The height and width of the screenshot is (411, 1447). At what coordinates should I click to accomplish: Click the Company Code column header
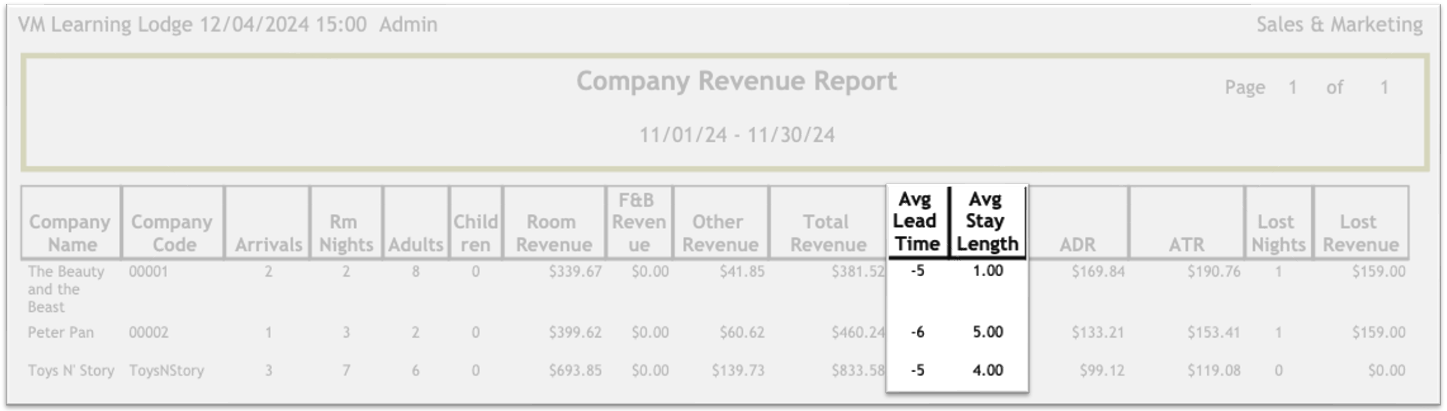tap(172, 233)
